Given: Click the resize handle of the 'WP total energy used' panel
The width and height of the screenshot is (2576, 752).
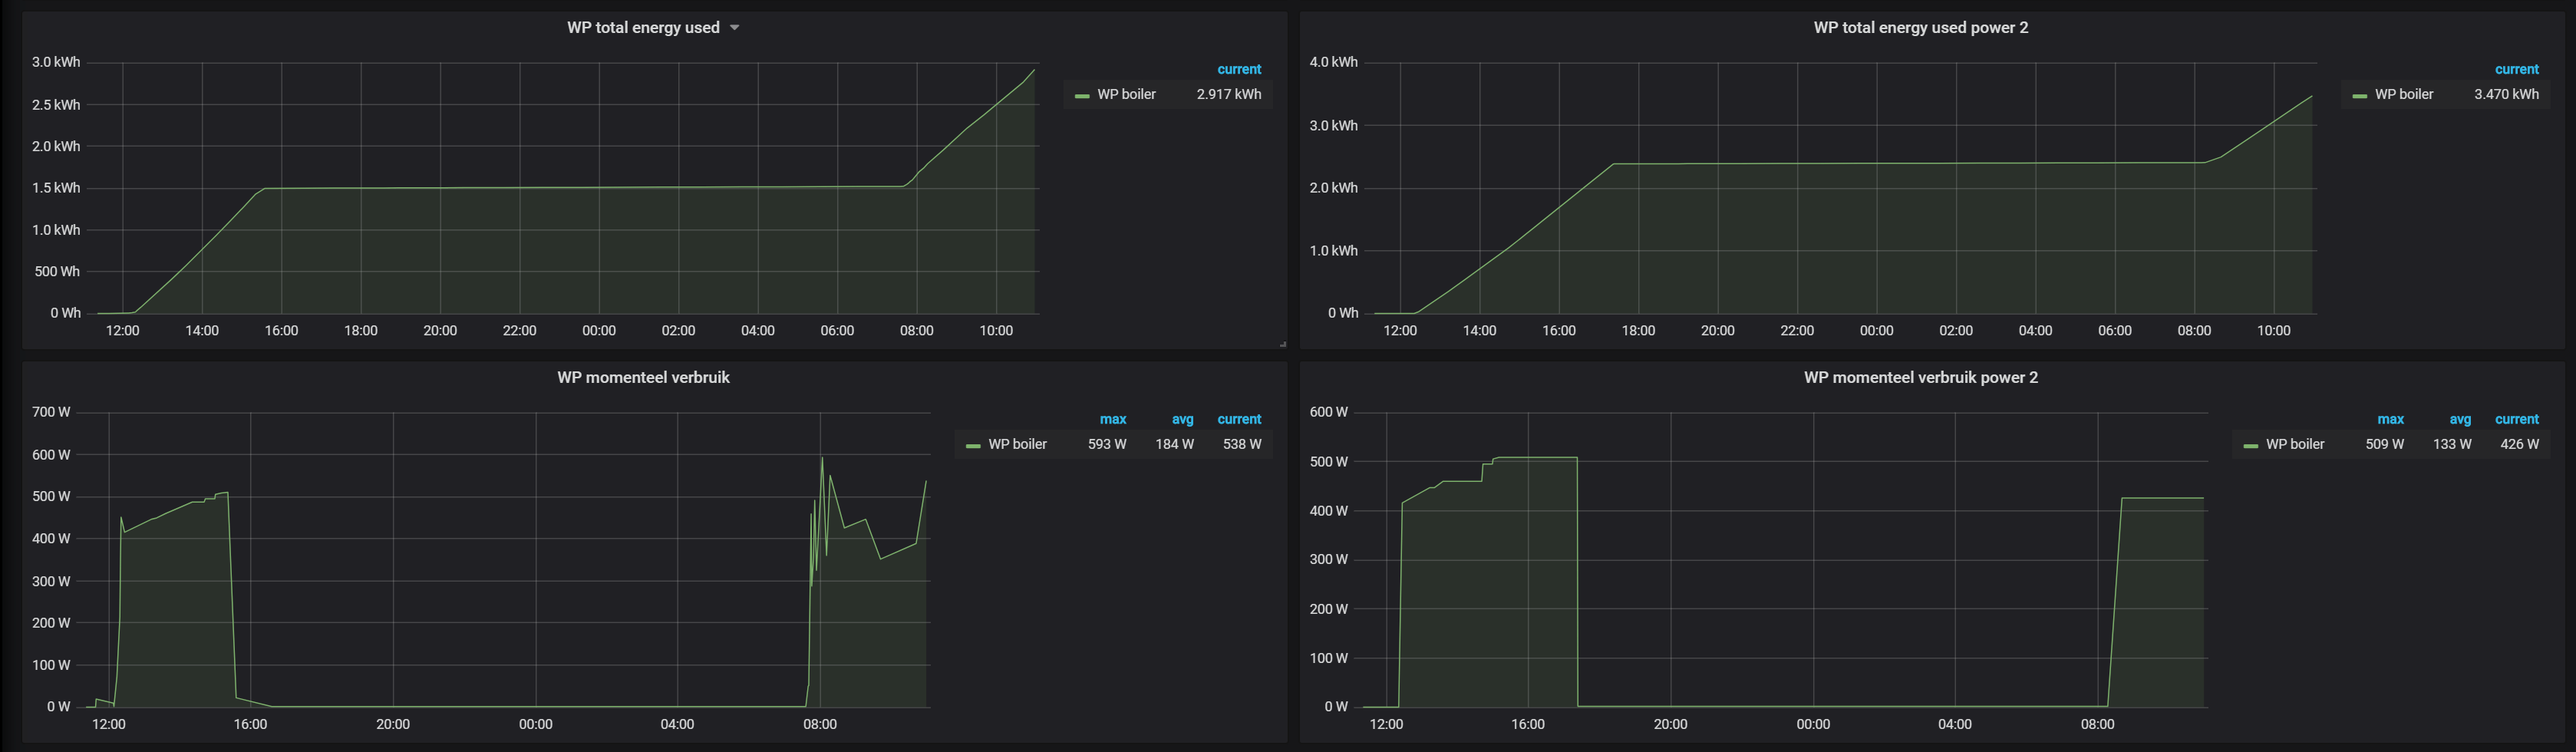Looking at the screenshot, I should 1282,344.
